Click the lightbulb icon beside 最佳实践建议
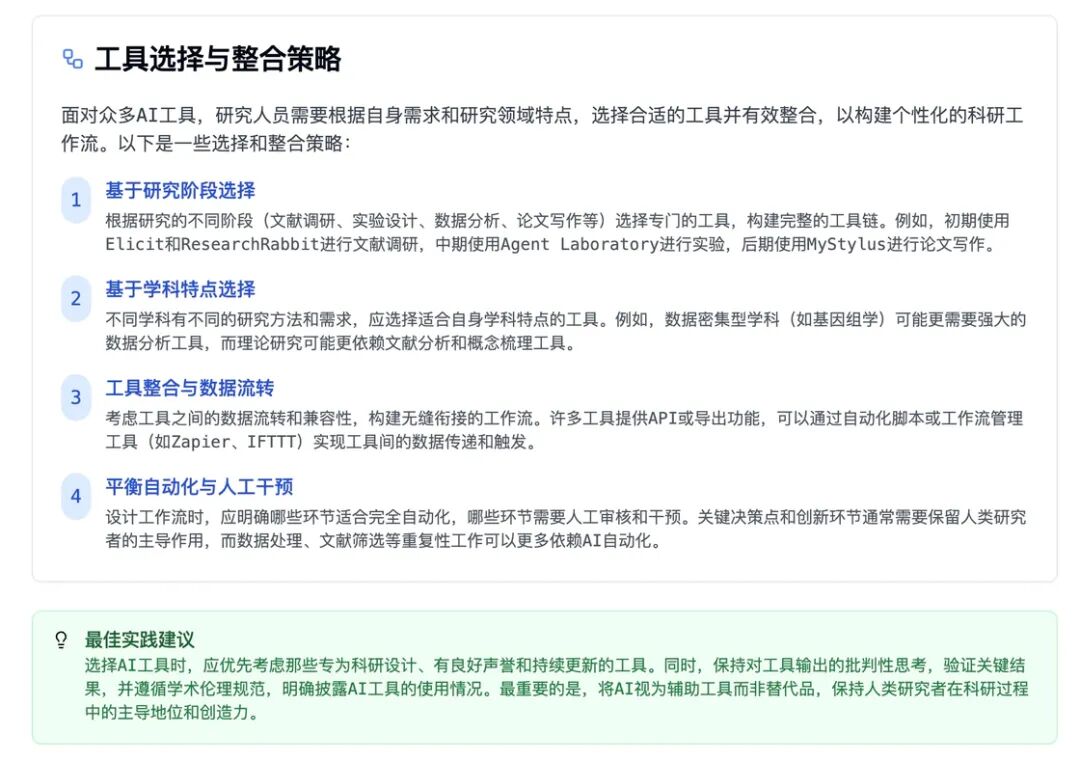This screenshot has width=1080, height=761. tap(61, 640)
